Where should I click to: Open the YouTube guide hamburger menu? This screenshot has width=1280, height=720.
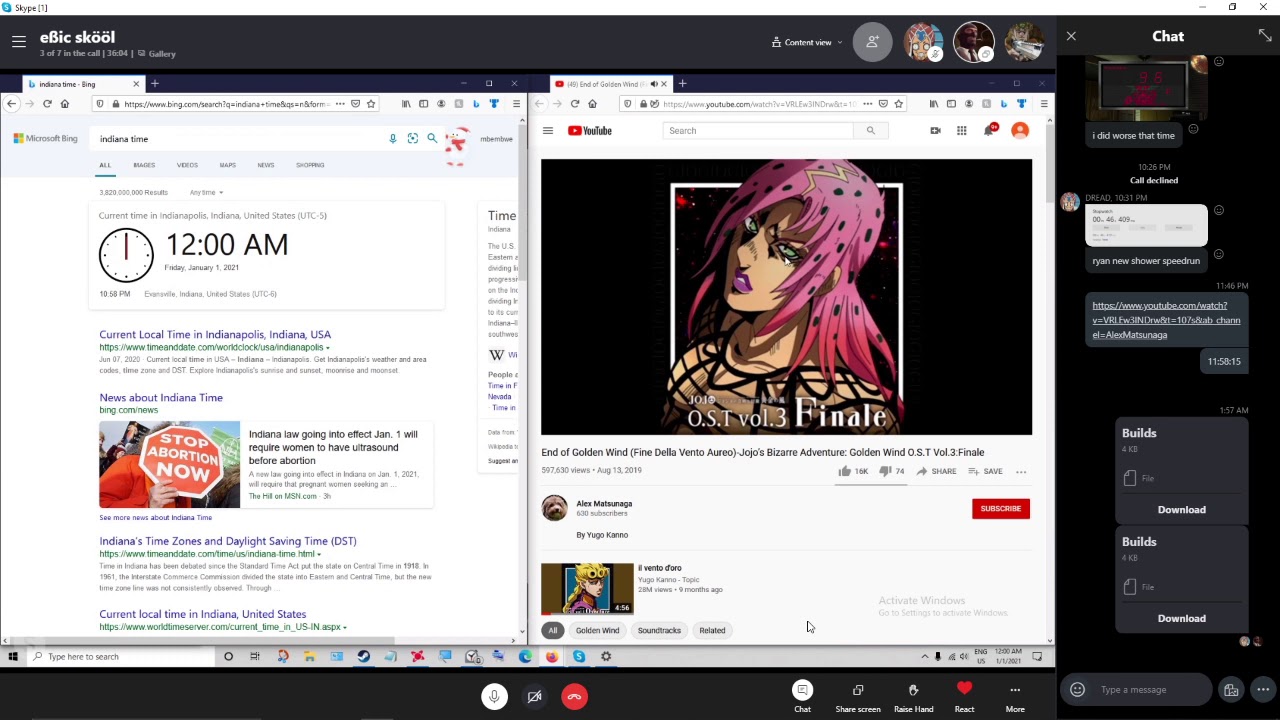pyautogui.click(x=547, y=131)
